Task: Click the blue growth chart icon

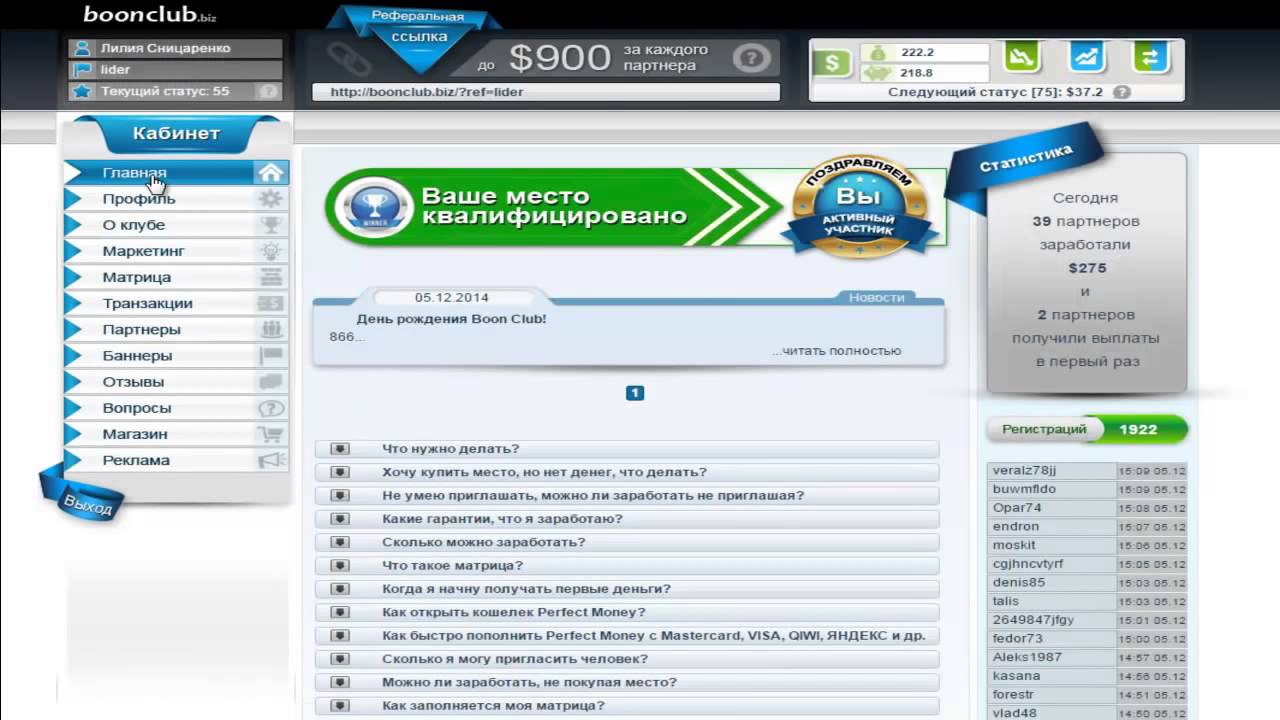Action: 1086,57
